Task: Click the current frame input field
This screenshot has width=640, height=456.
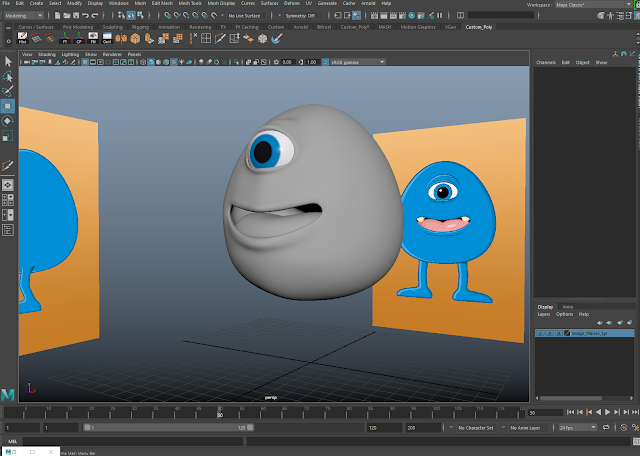Action: click(546, 413)
